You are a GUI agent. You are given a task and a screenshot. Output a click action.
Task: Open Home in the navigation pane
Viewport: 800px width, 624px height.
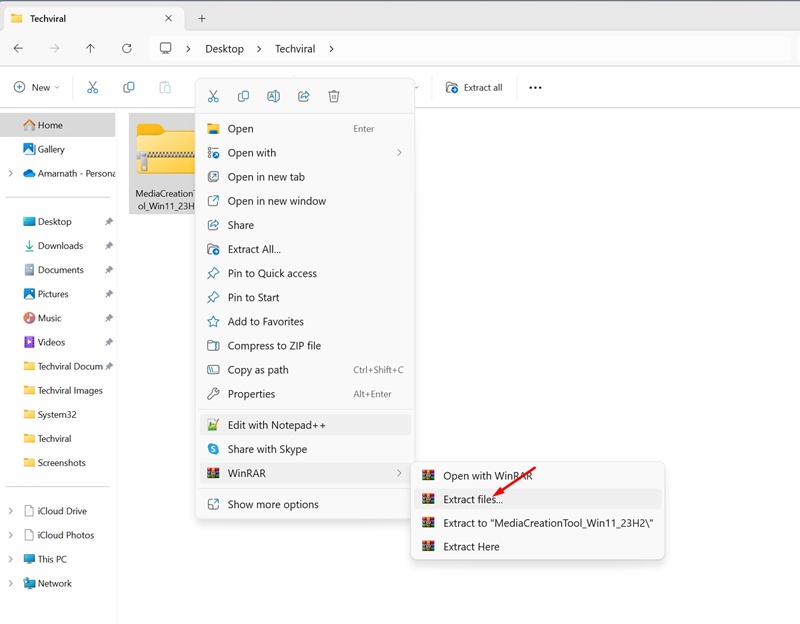(x=58, y=125)
